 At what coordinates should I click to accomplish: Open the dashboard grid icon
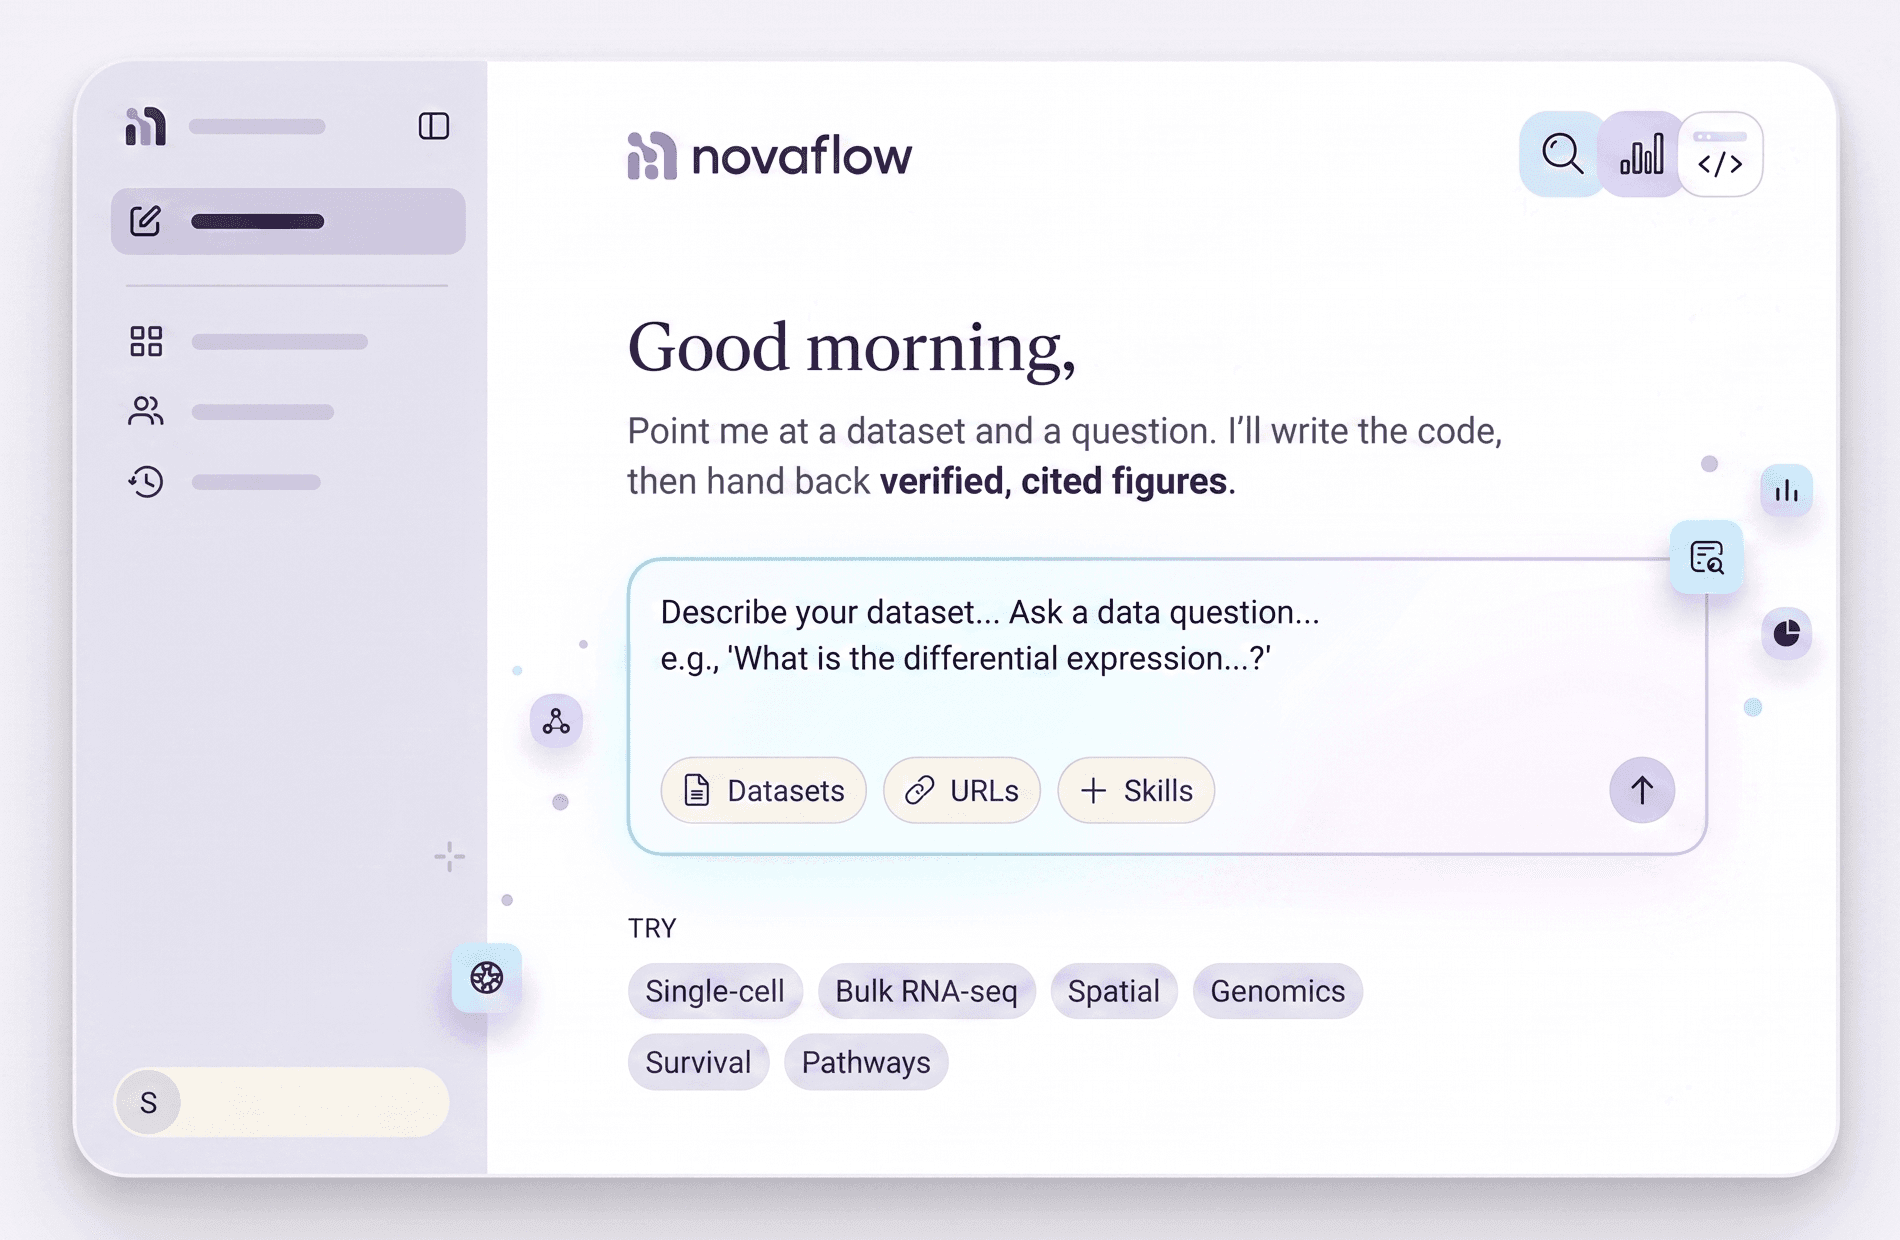[x=146, y=341]
